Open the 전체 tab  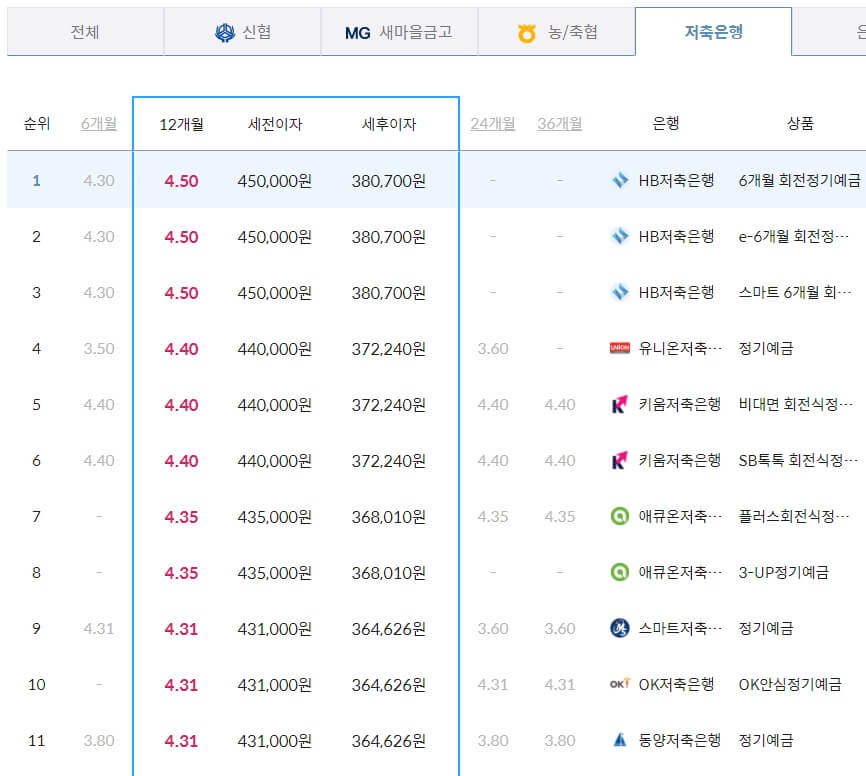pos(85,32)
